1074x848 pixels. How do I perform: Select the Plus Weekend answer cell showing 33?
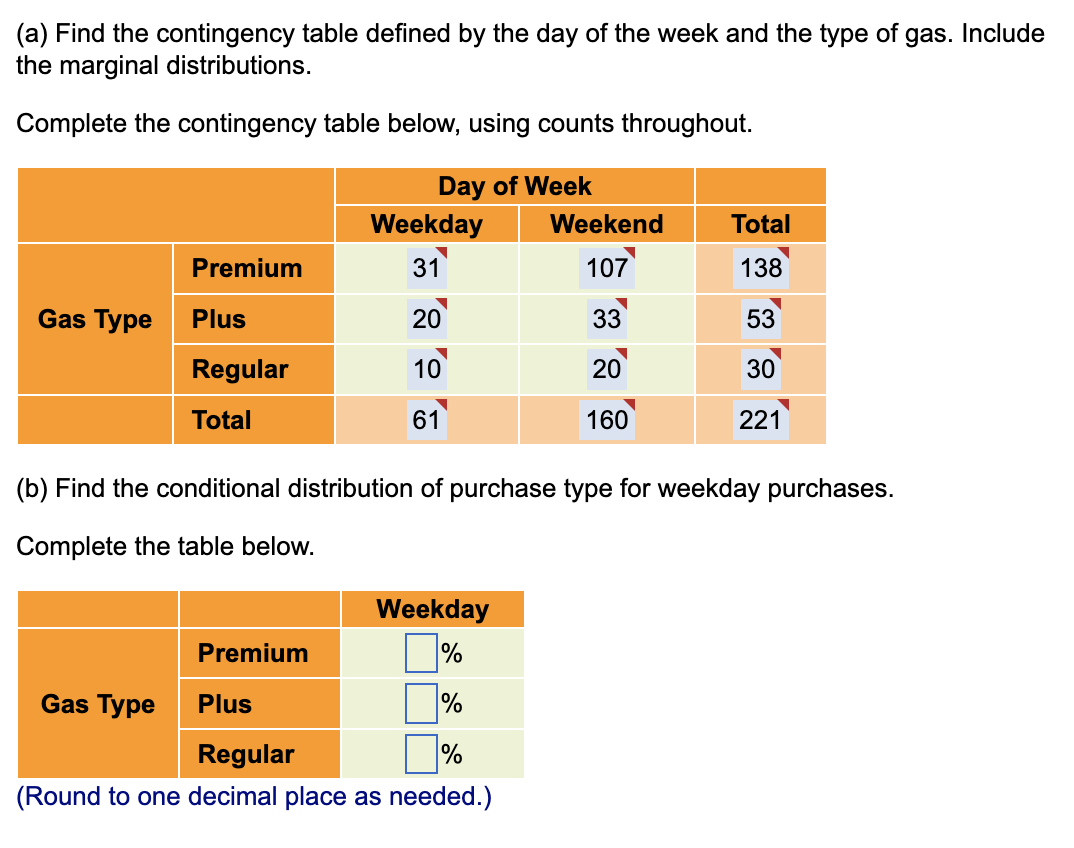pos(607,318)
